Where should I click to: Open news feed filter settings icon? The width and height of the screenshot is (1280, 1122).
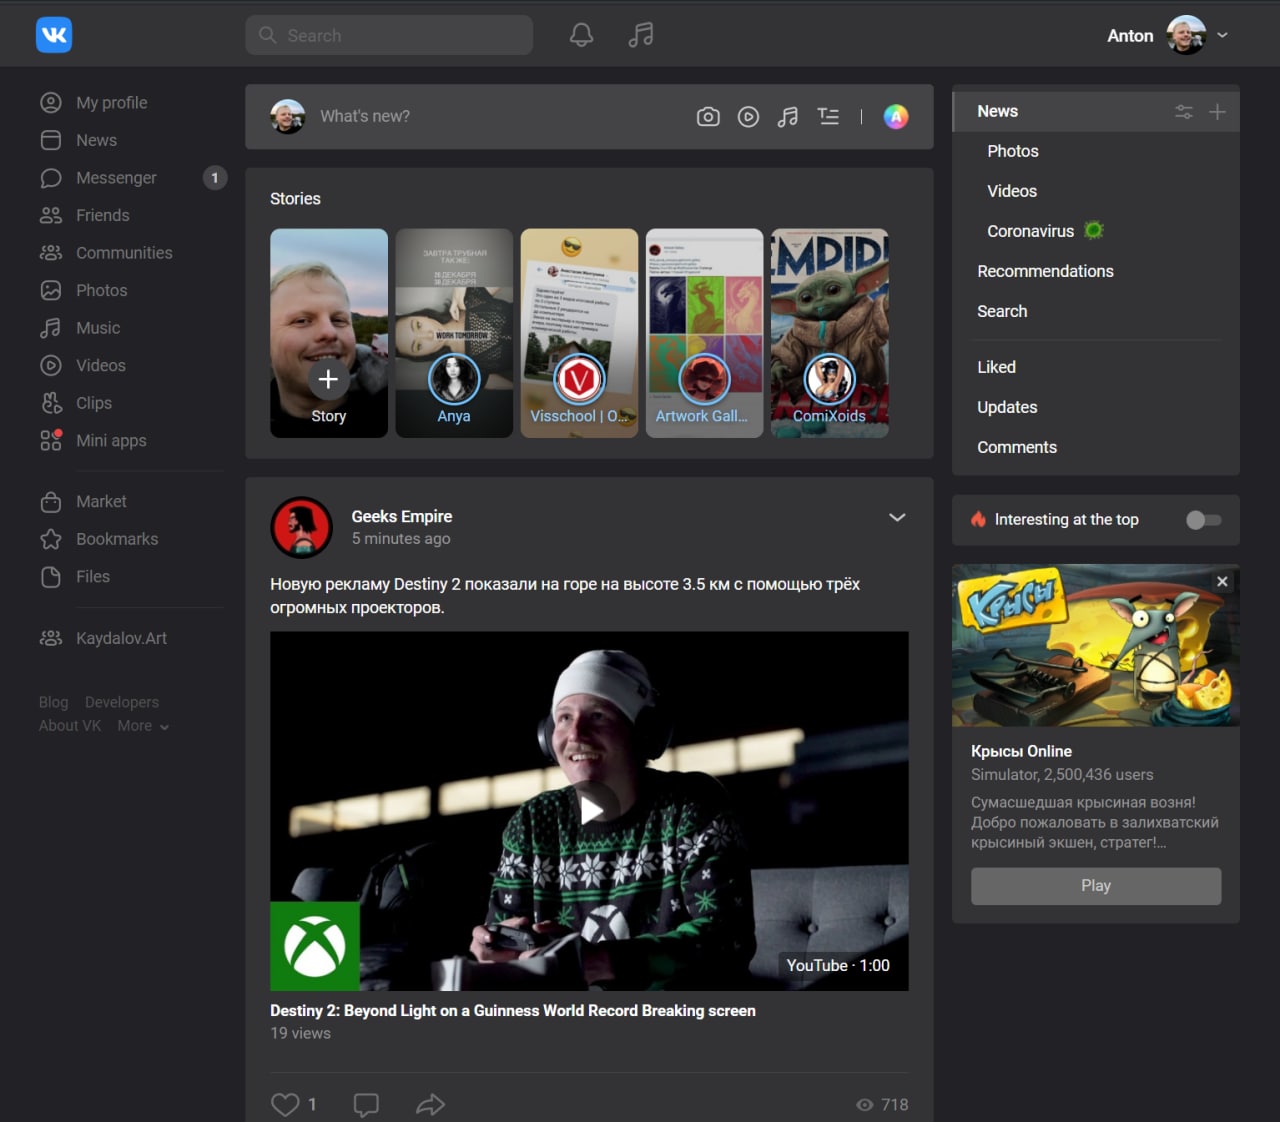coord(1184,112)
